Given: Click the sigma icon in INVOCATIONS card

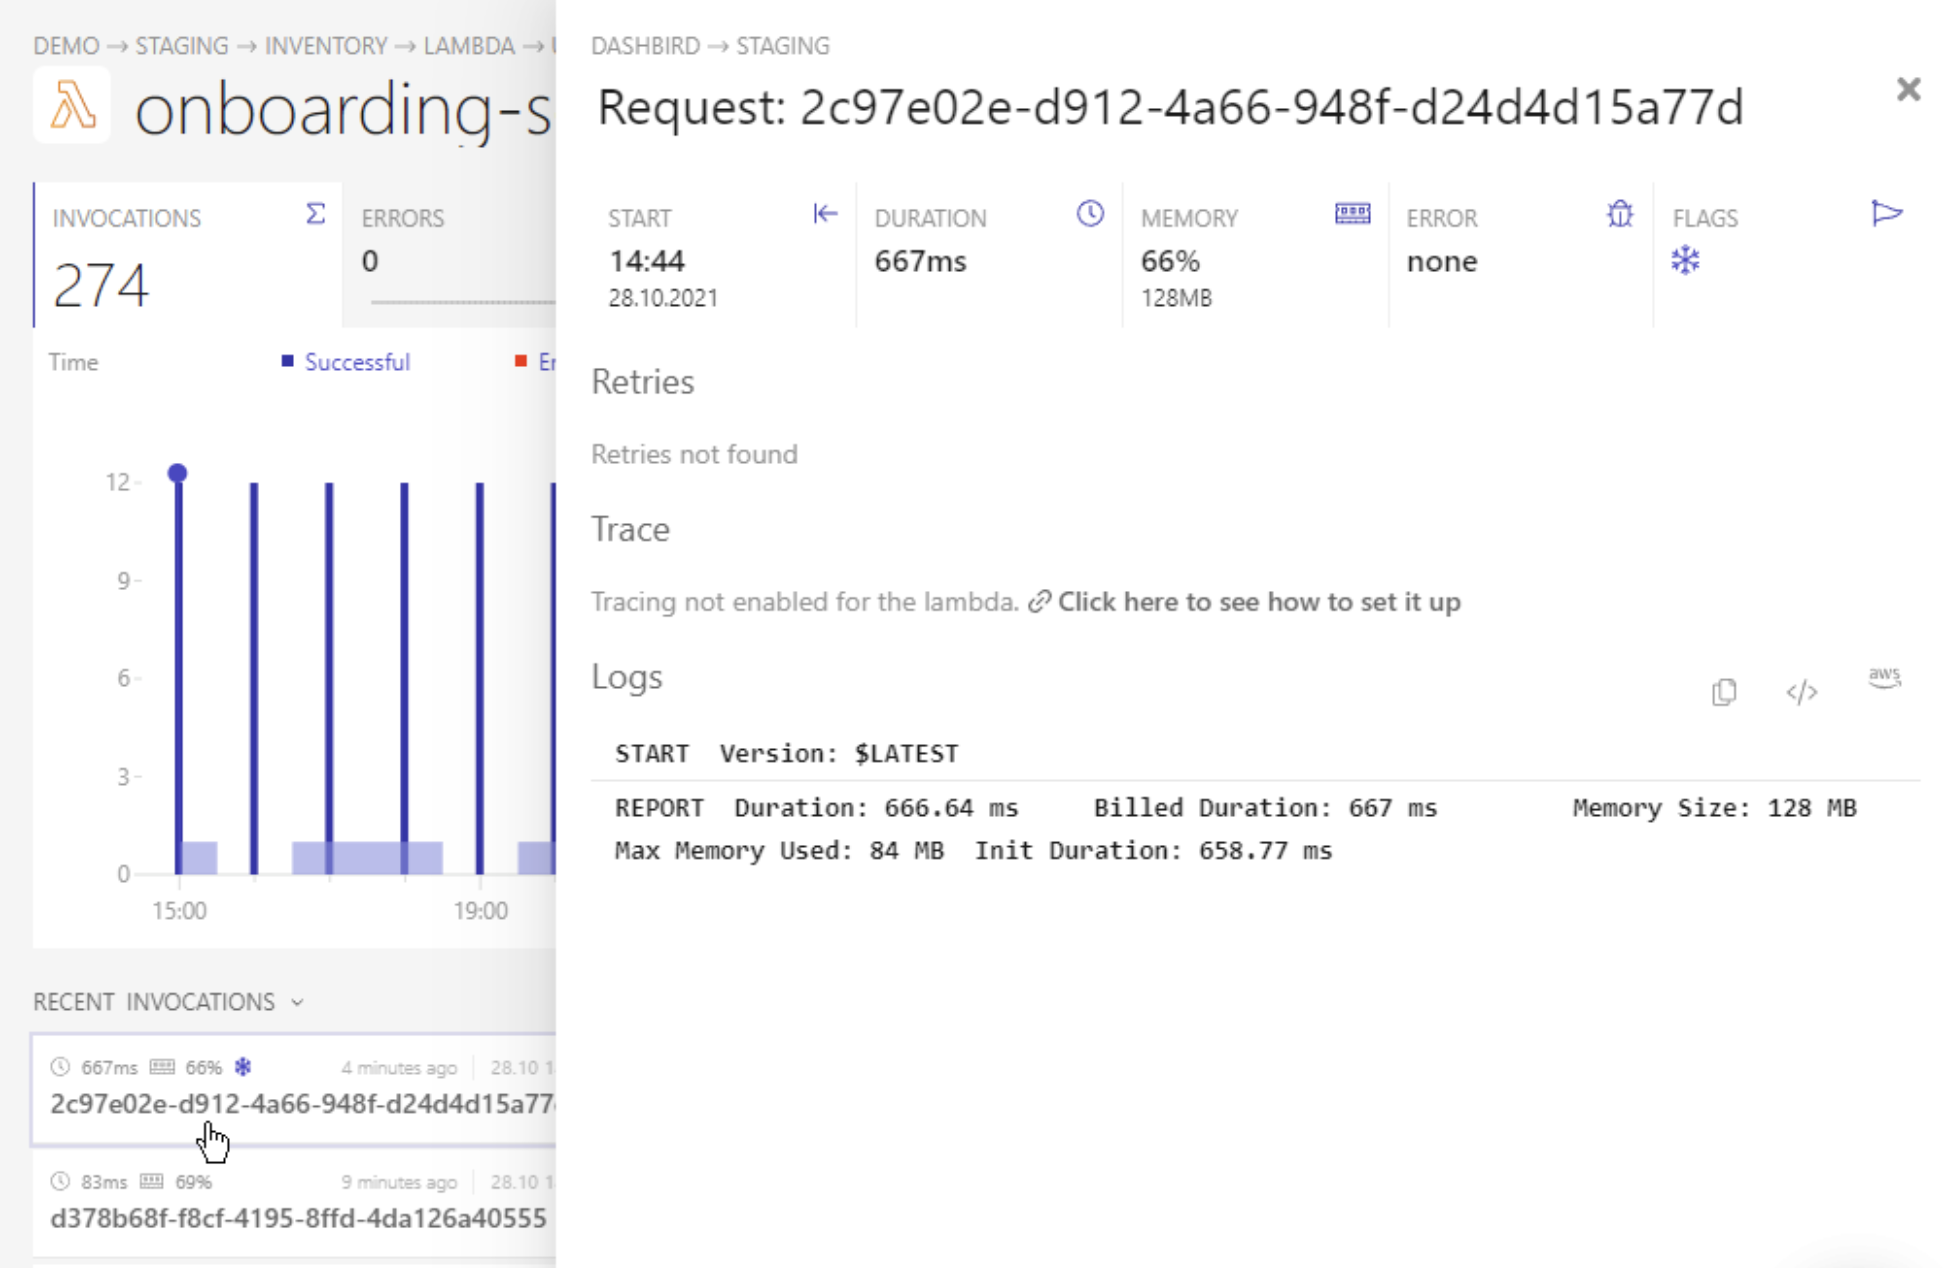Looking at the screenshot, I should pos(315,214).
